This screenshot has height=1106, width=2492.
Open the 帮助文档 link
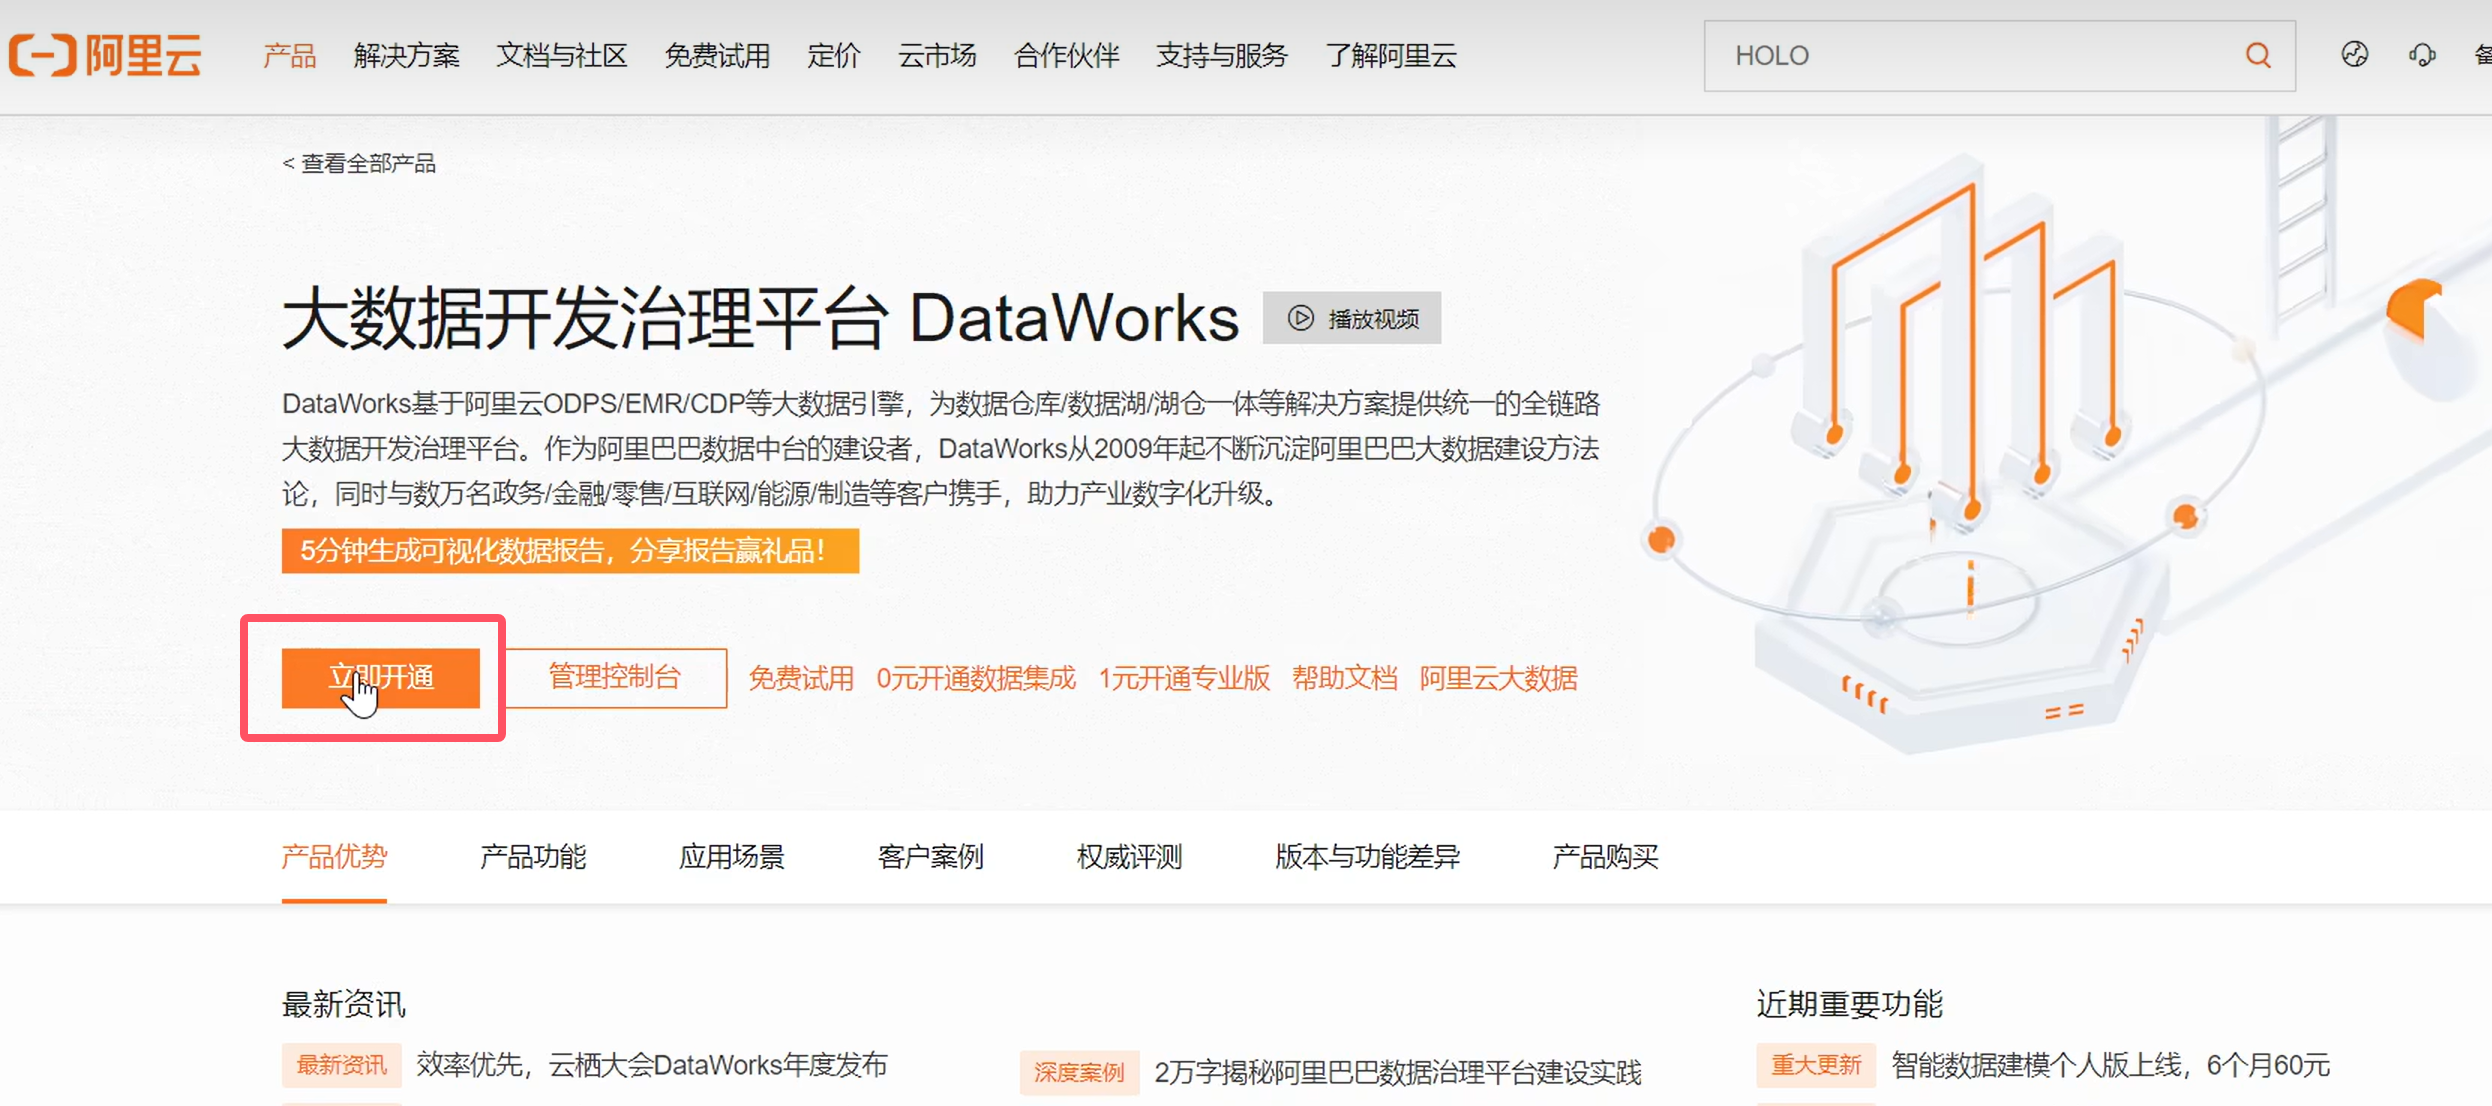tap(1344, 679)
